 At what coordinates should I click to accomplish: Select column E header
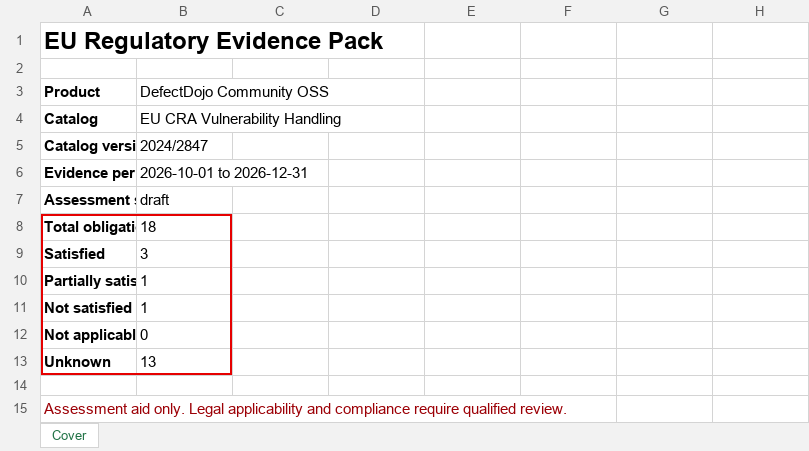pos(472,11)
